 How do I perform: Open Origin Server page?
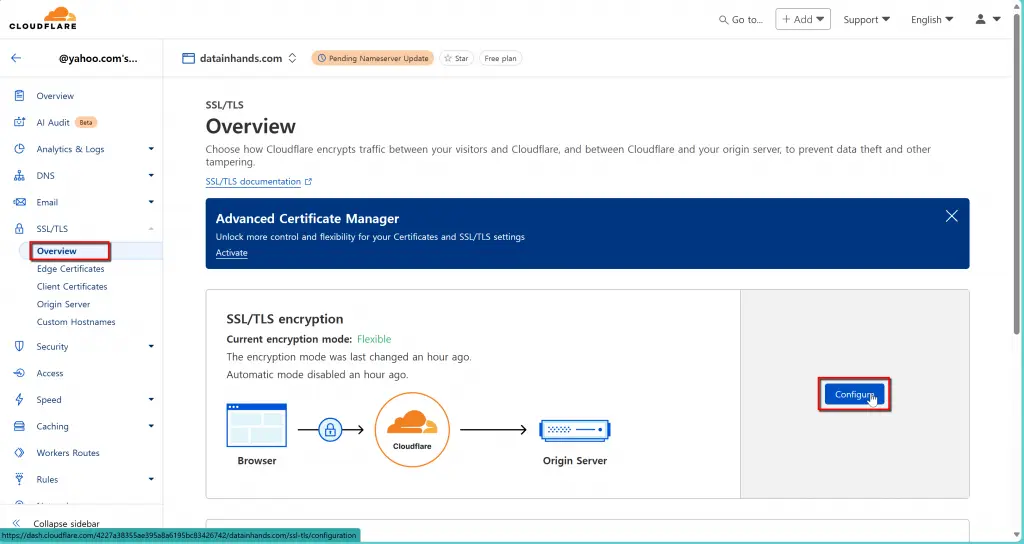63,304
